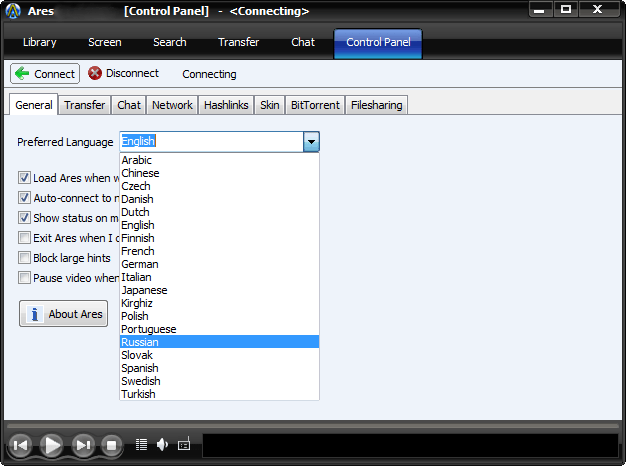Start playback with the Play button
This screenshot has height=466, width=626.
tap(52, 445)
